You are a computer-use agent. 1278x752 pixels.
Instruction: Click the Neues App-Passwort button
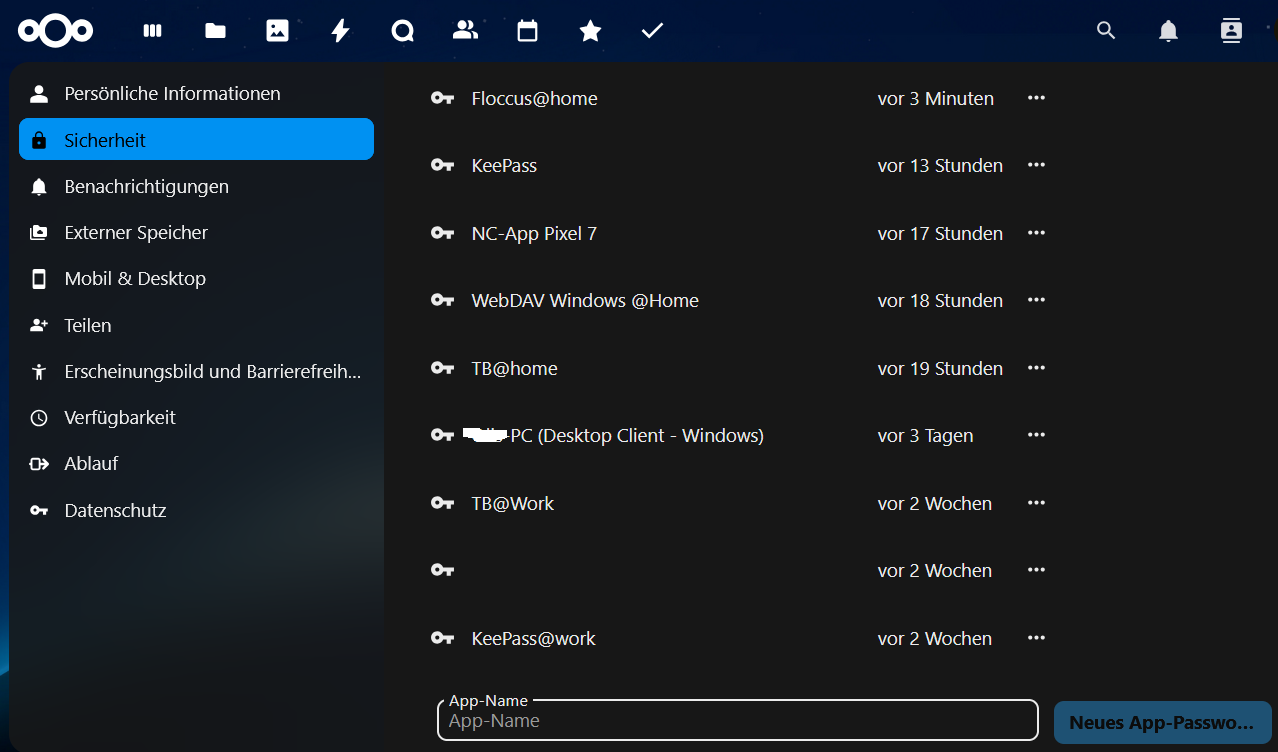click(1162, 722)
